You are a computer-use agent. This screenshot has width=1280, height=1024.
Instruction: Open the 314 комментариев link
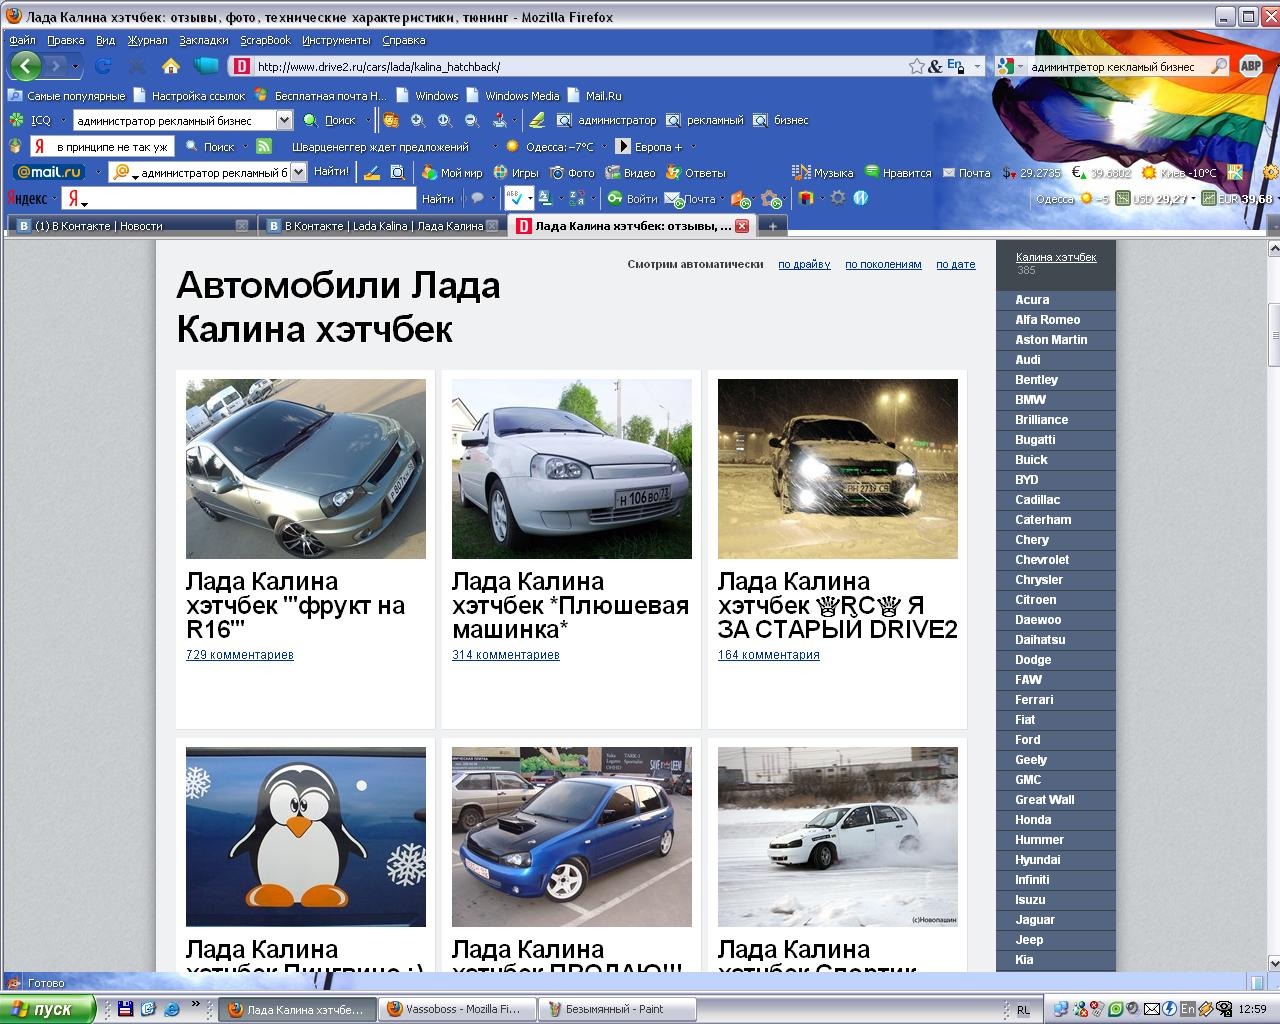click(506, 655)
